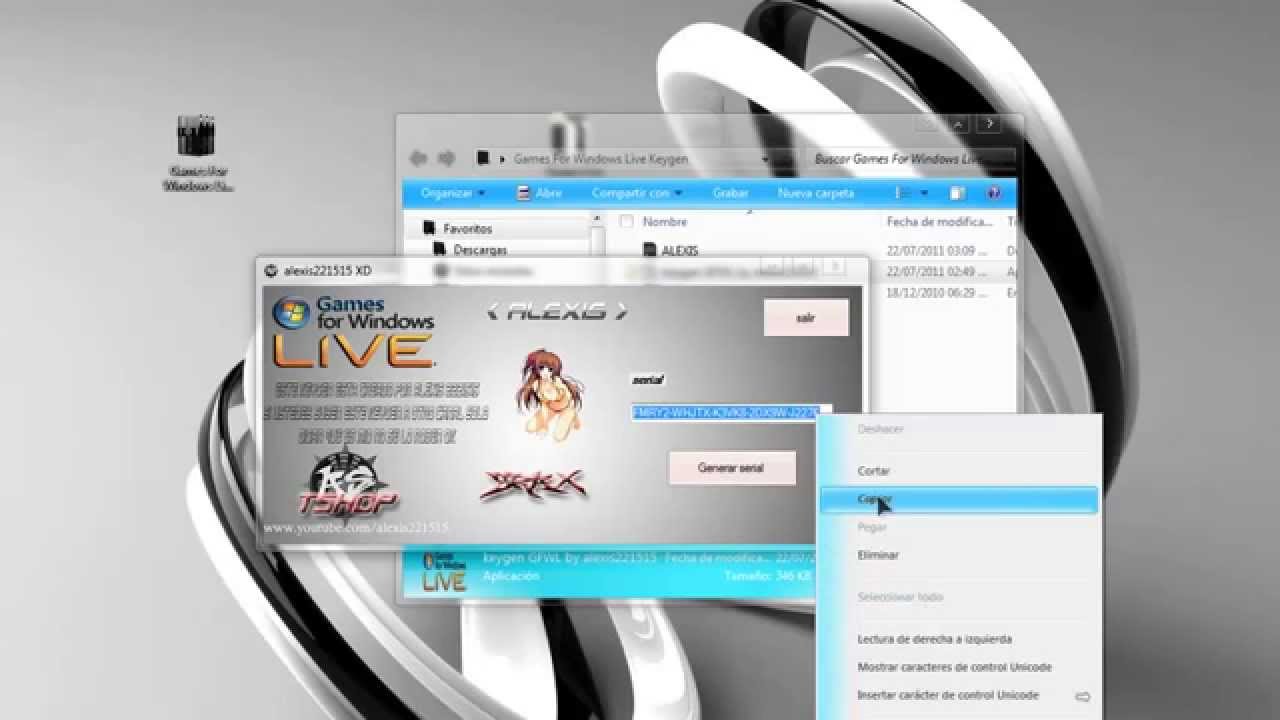Click the Buscar Games For Windows search box
1280x720 pixels.
point(909,158)
